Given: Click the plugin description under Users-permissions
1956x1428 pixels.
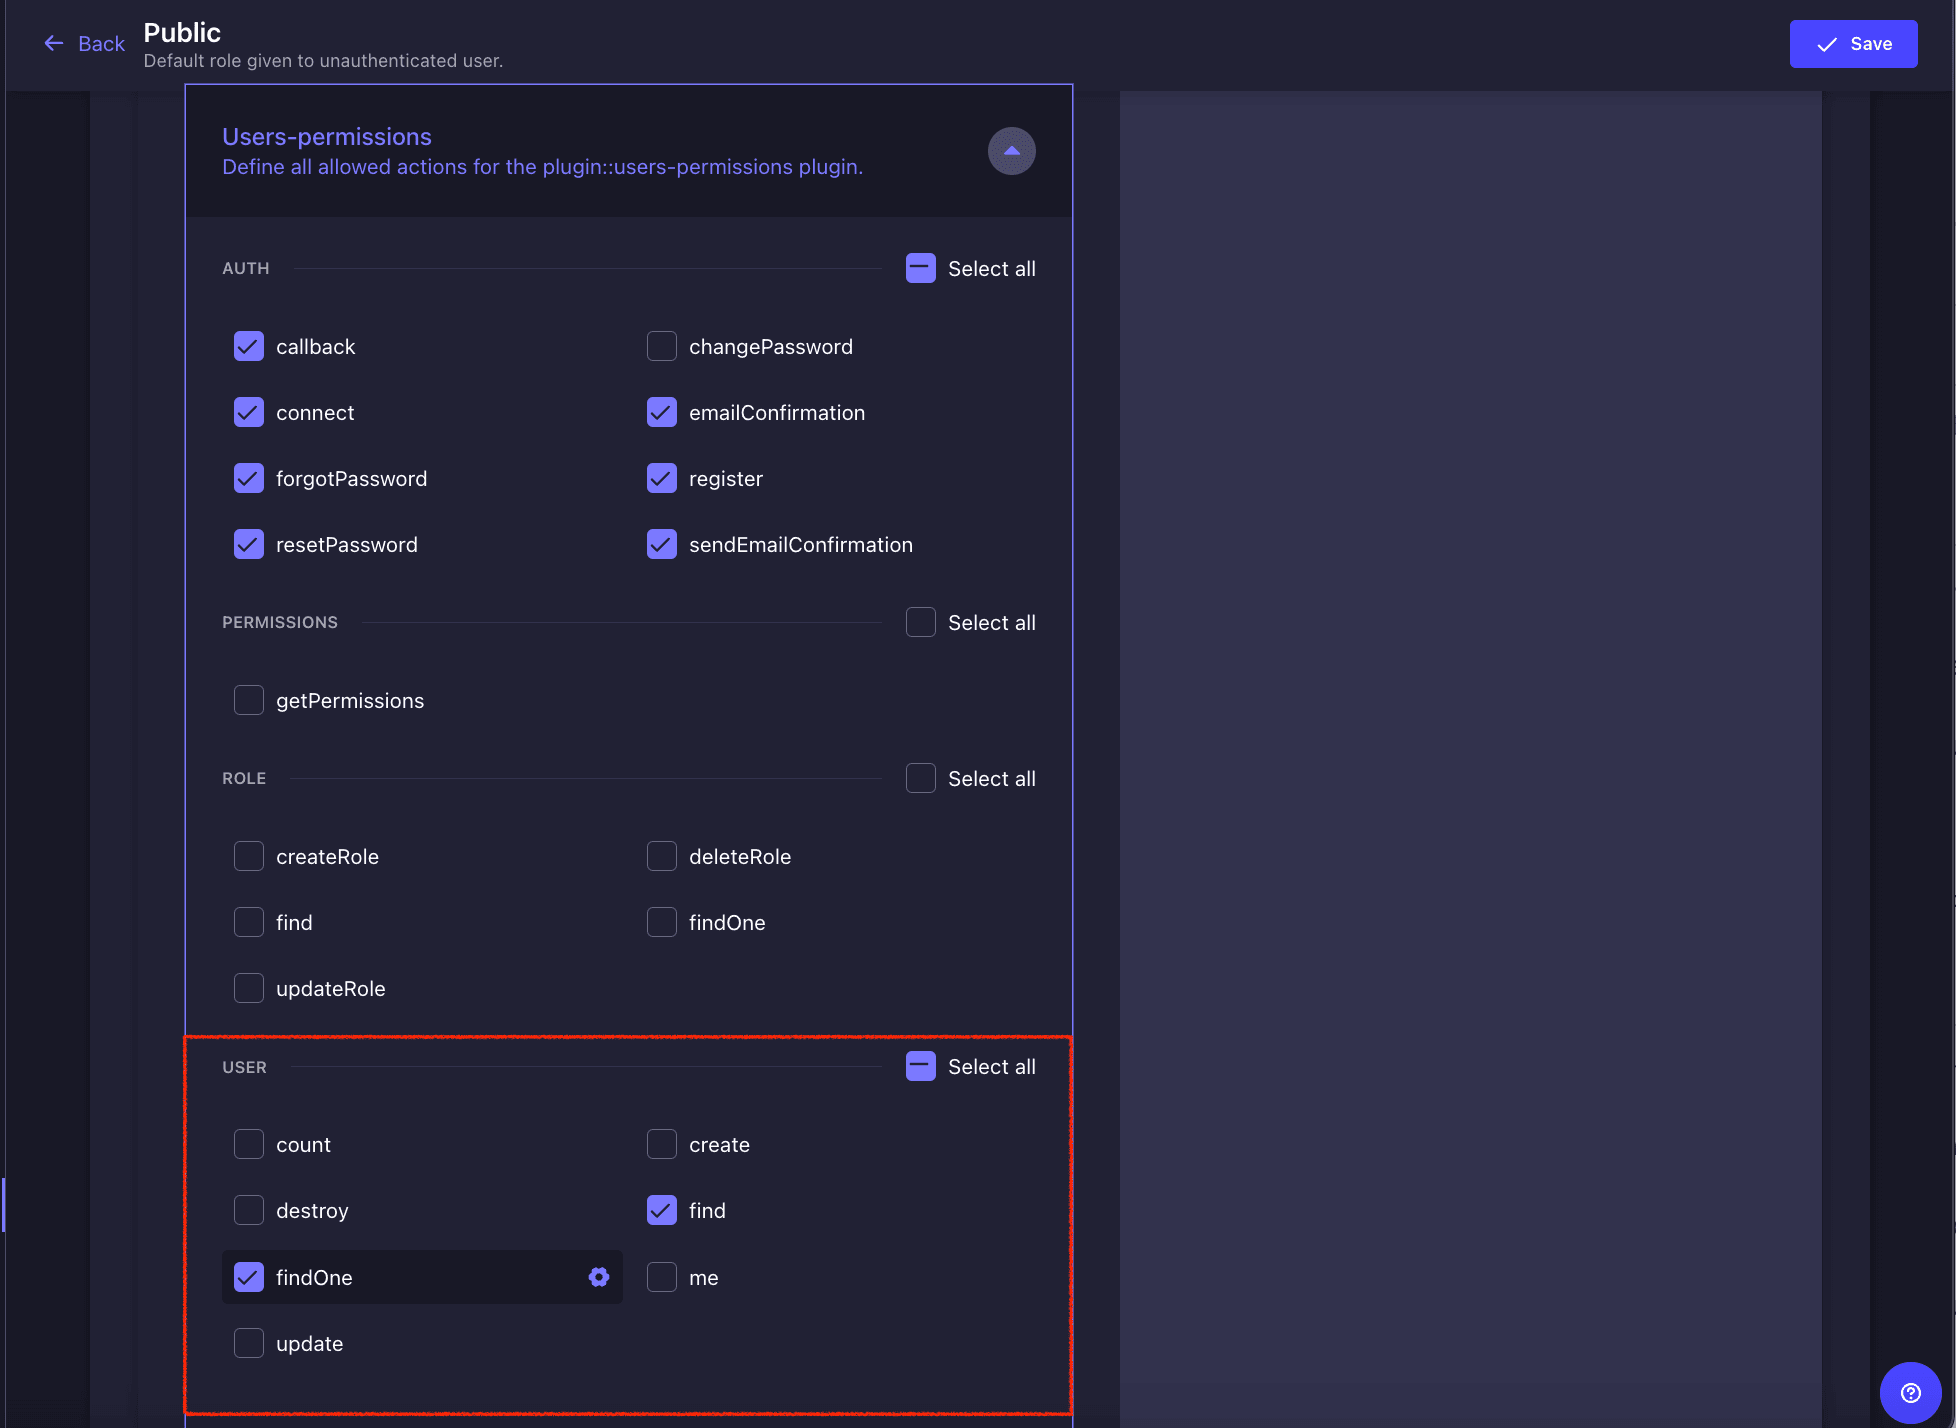Looking at the screenshot, I should click(x=542, y=167).
